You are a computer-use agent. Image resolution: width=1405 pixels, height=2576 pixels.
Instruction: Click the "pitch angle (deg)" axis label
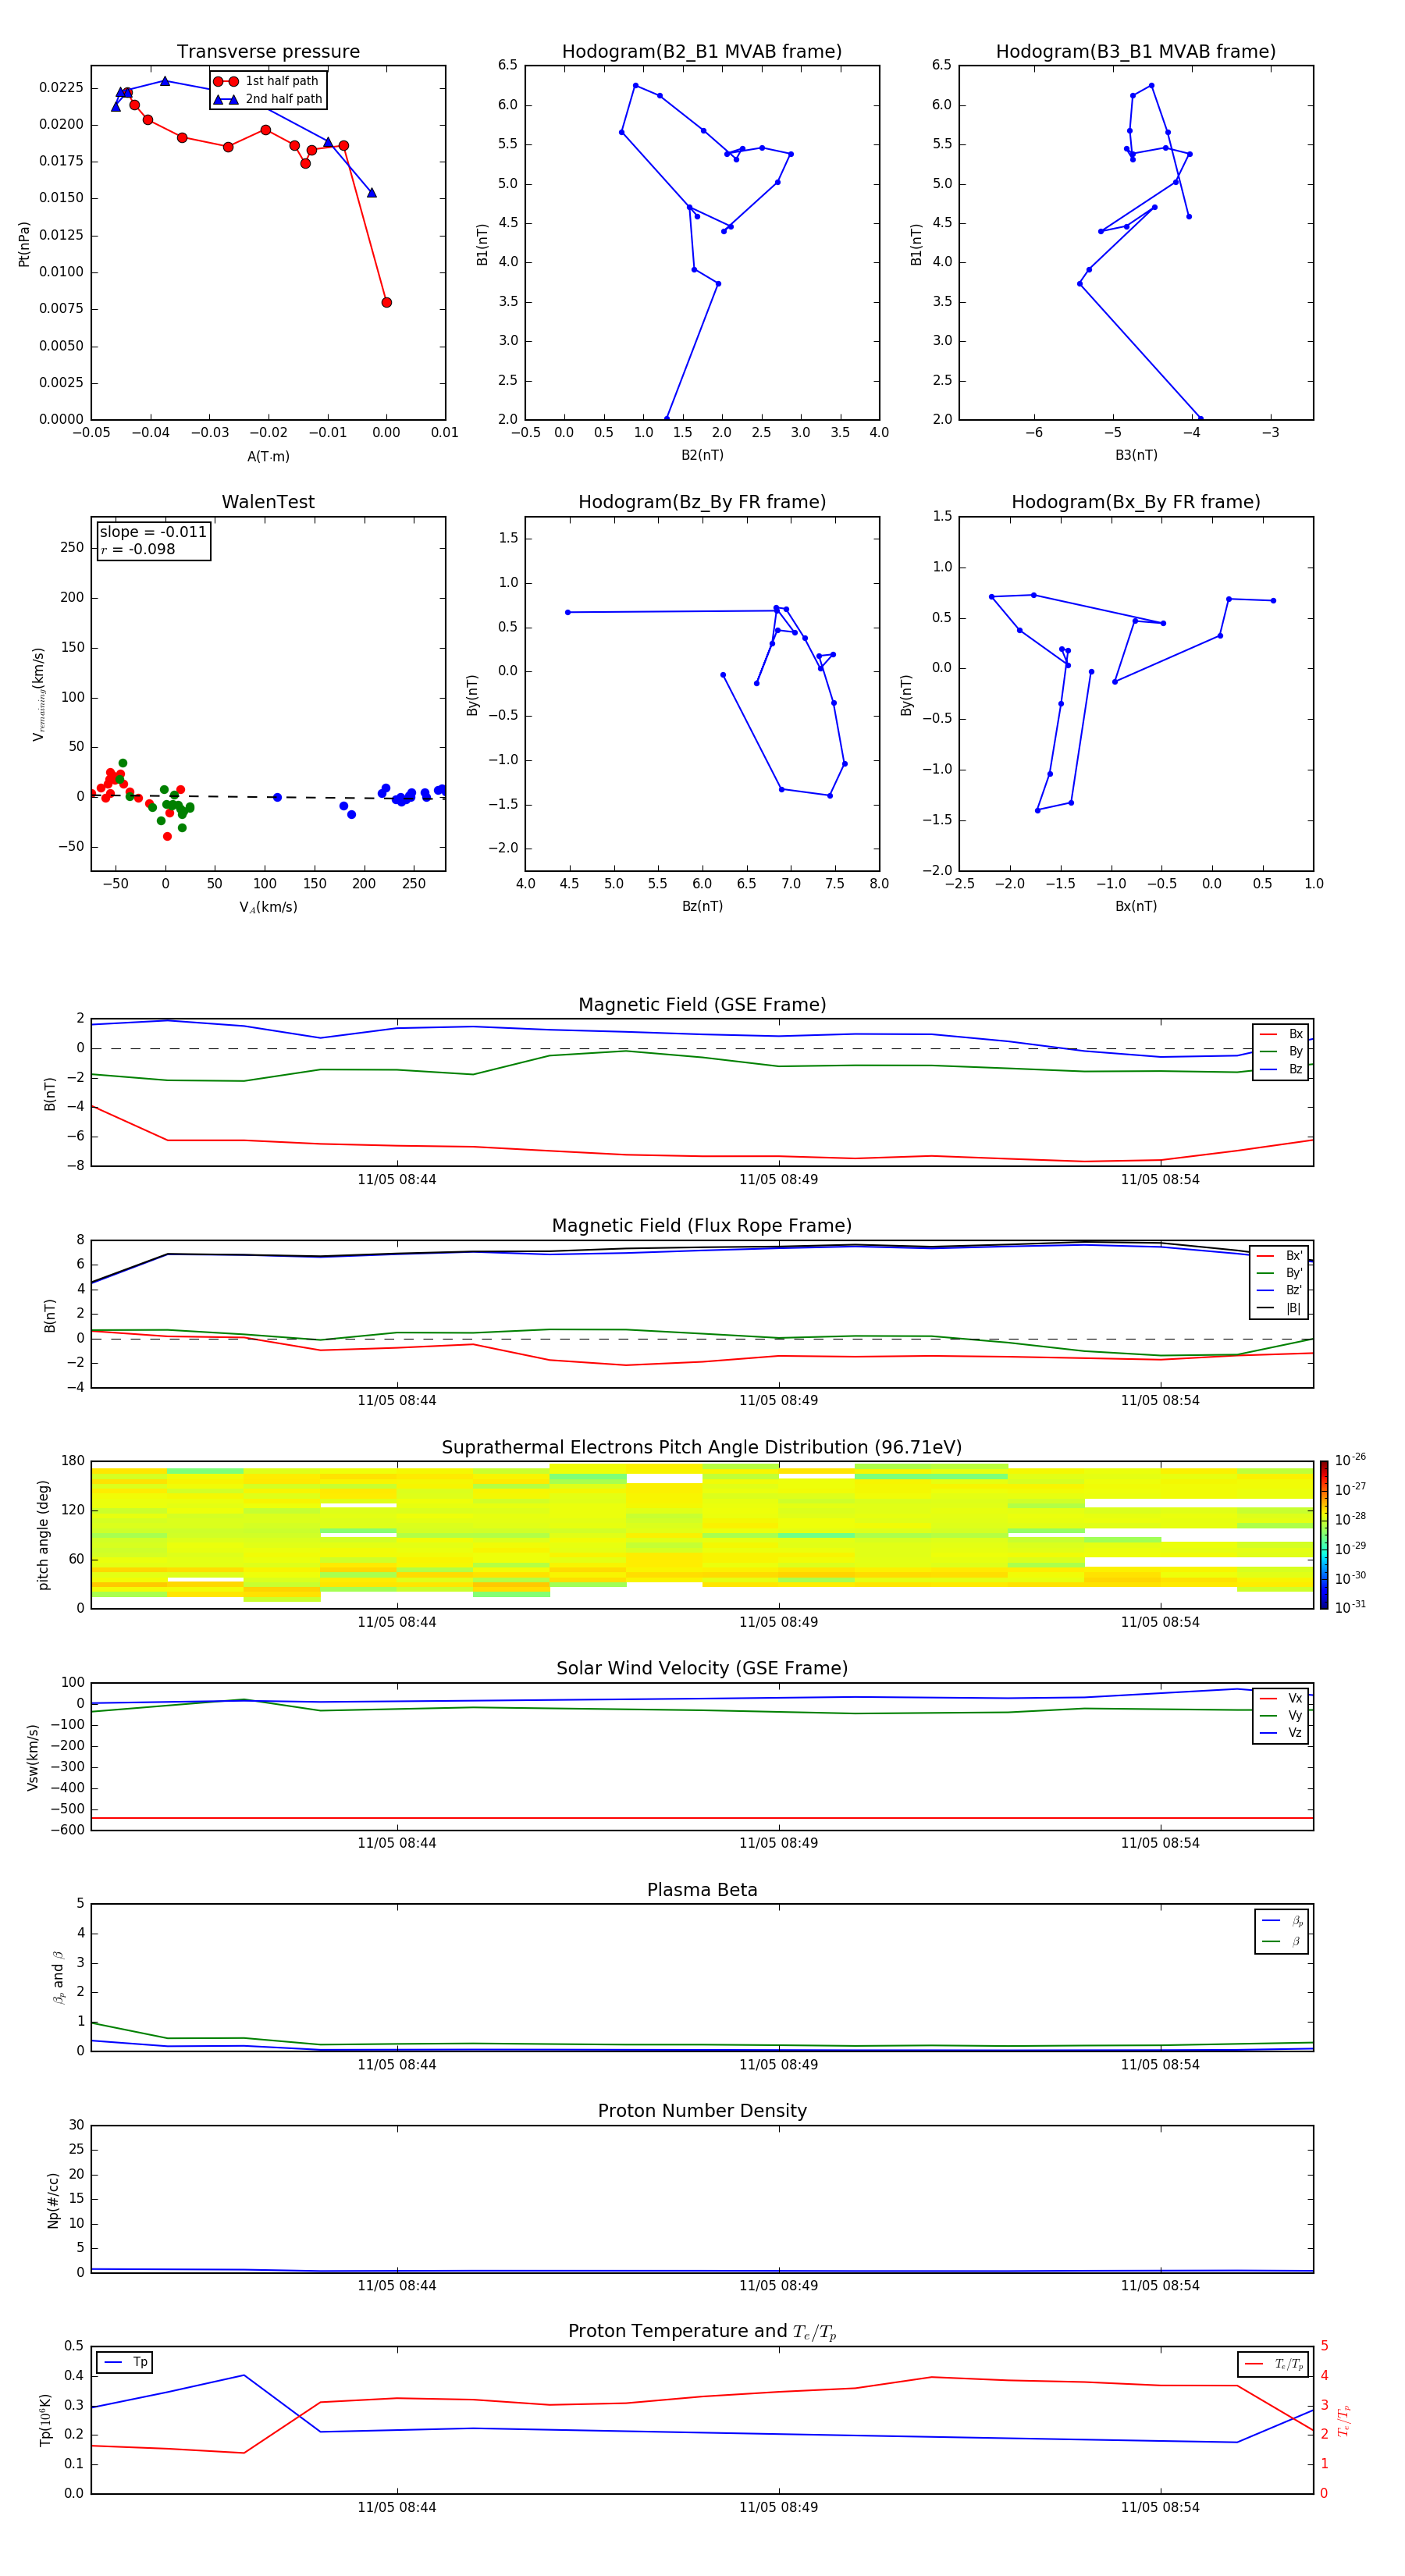pyautogui.click(x=43, y=1535)
